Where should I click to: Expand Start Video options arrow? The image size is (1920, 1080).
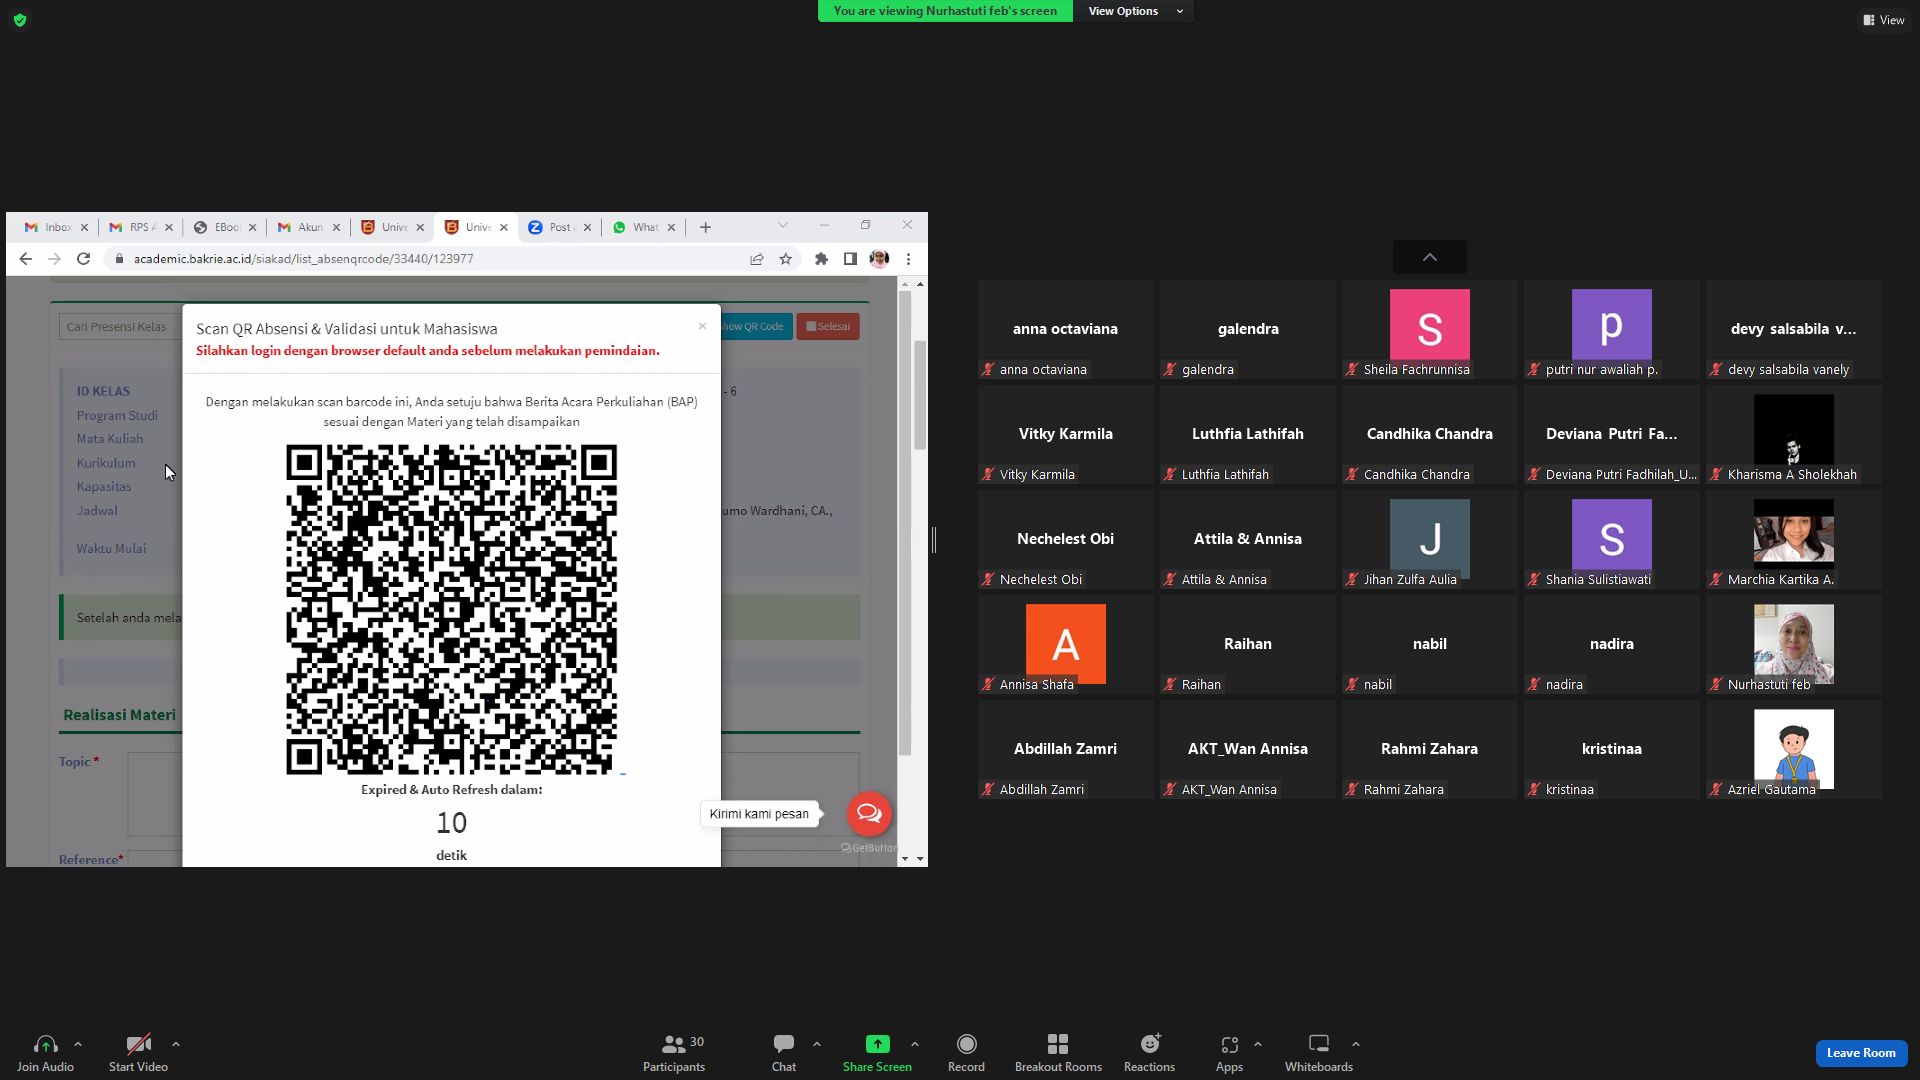pos(176,1044)
